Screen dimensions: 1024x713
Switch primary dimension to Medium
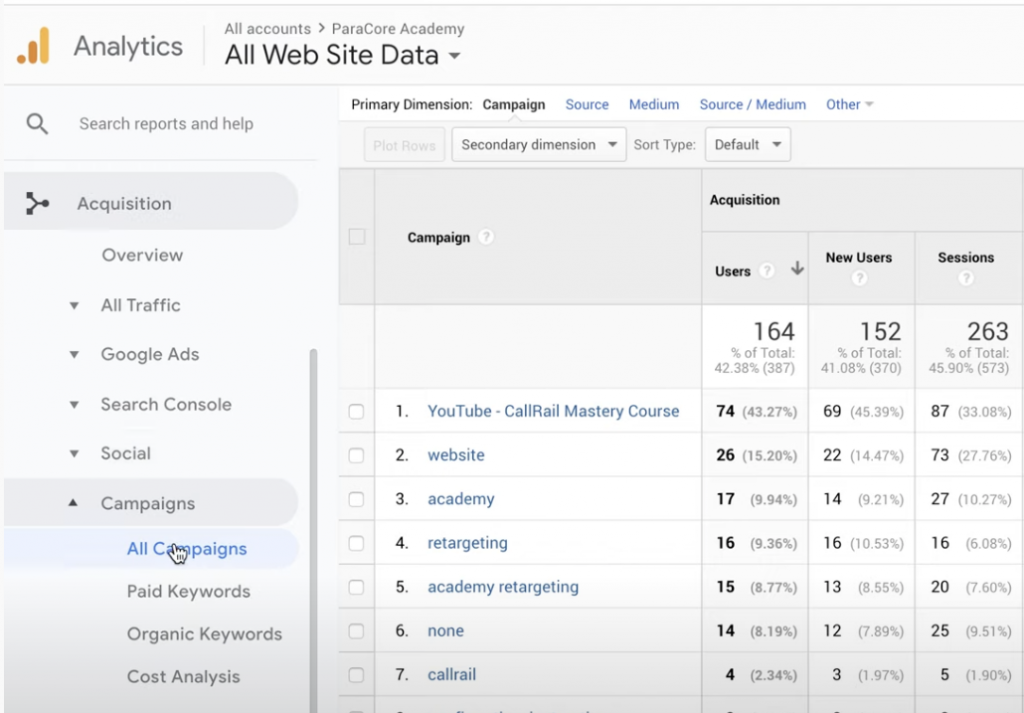click(654, 104)
